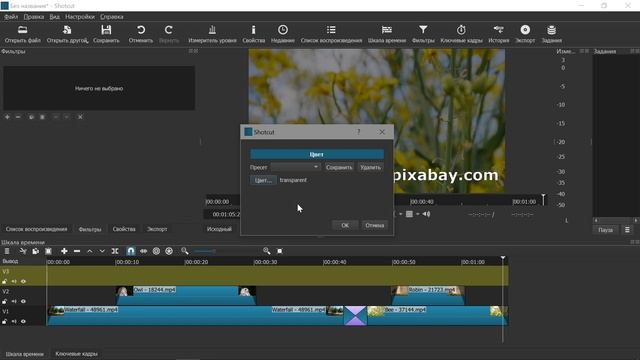Click the preset Сохранить button in the dialog

tap(339, 167)
